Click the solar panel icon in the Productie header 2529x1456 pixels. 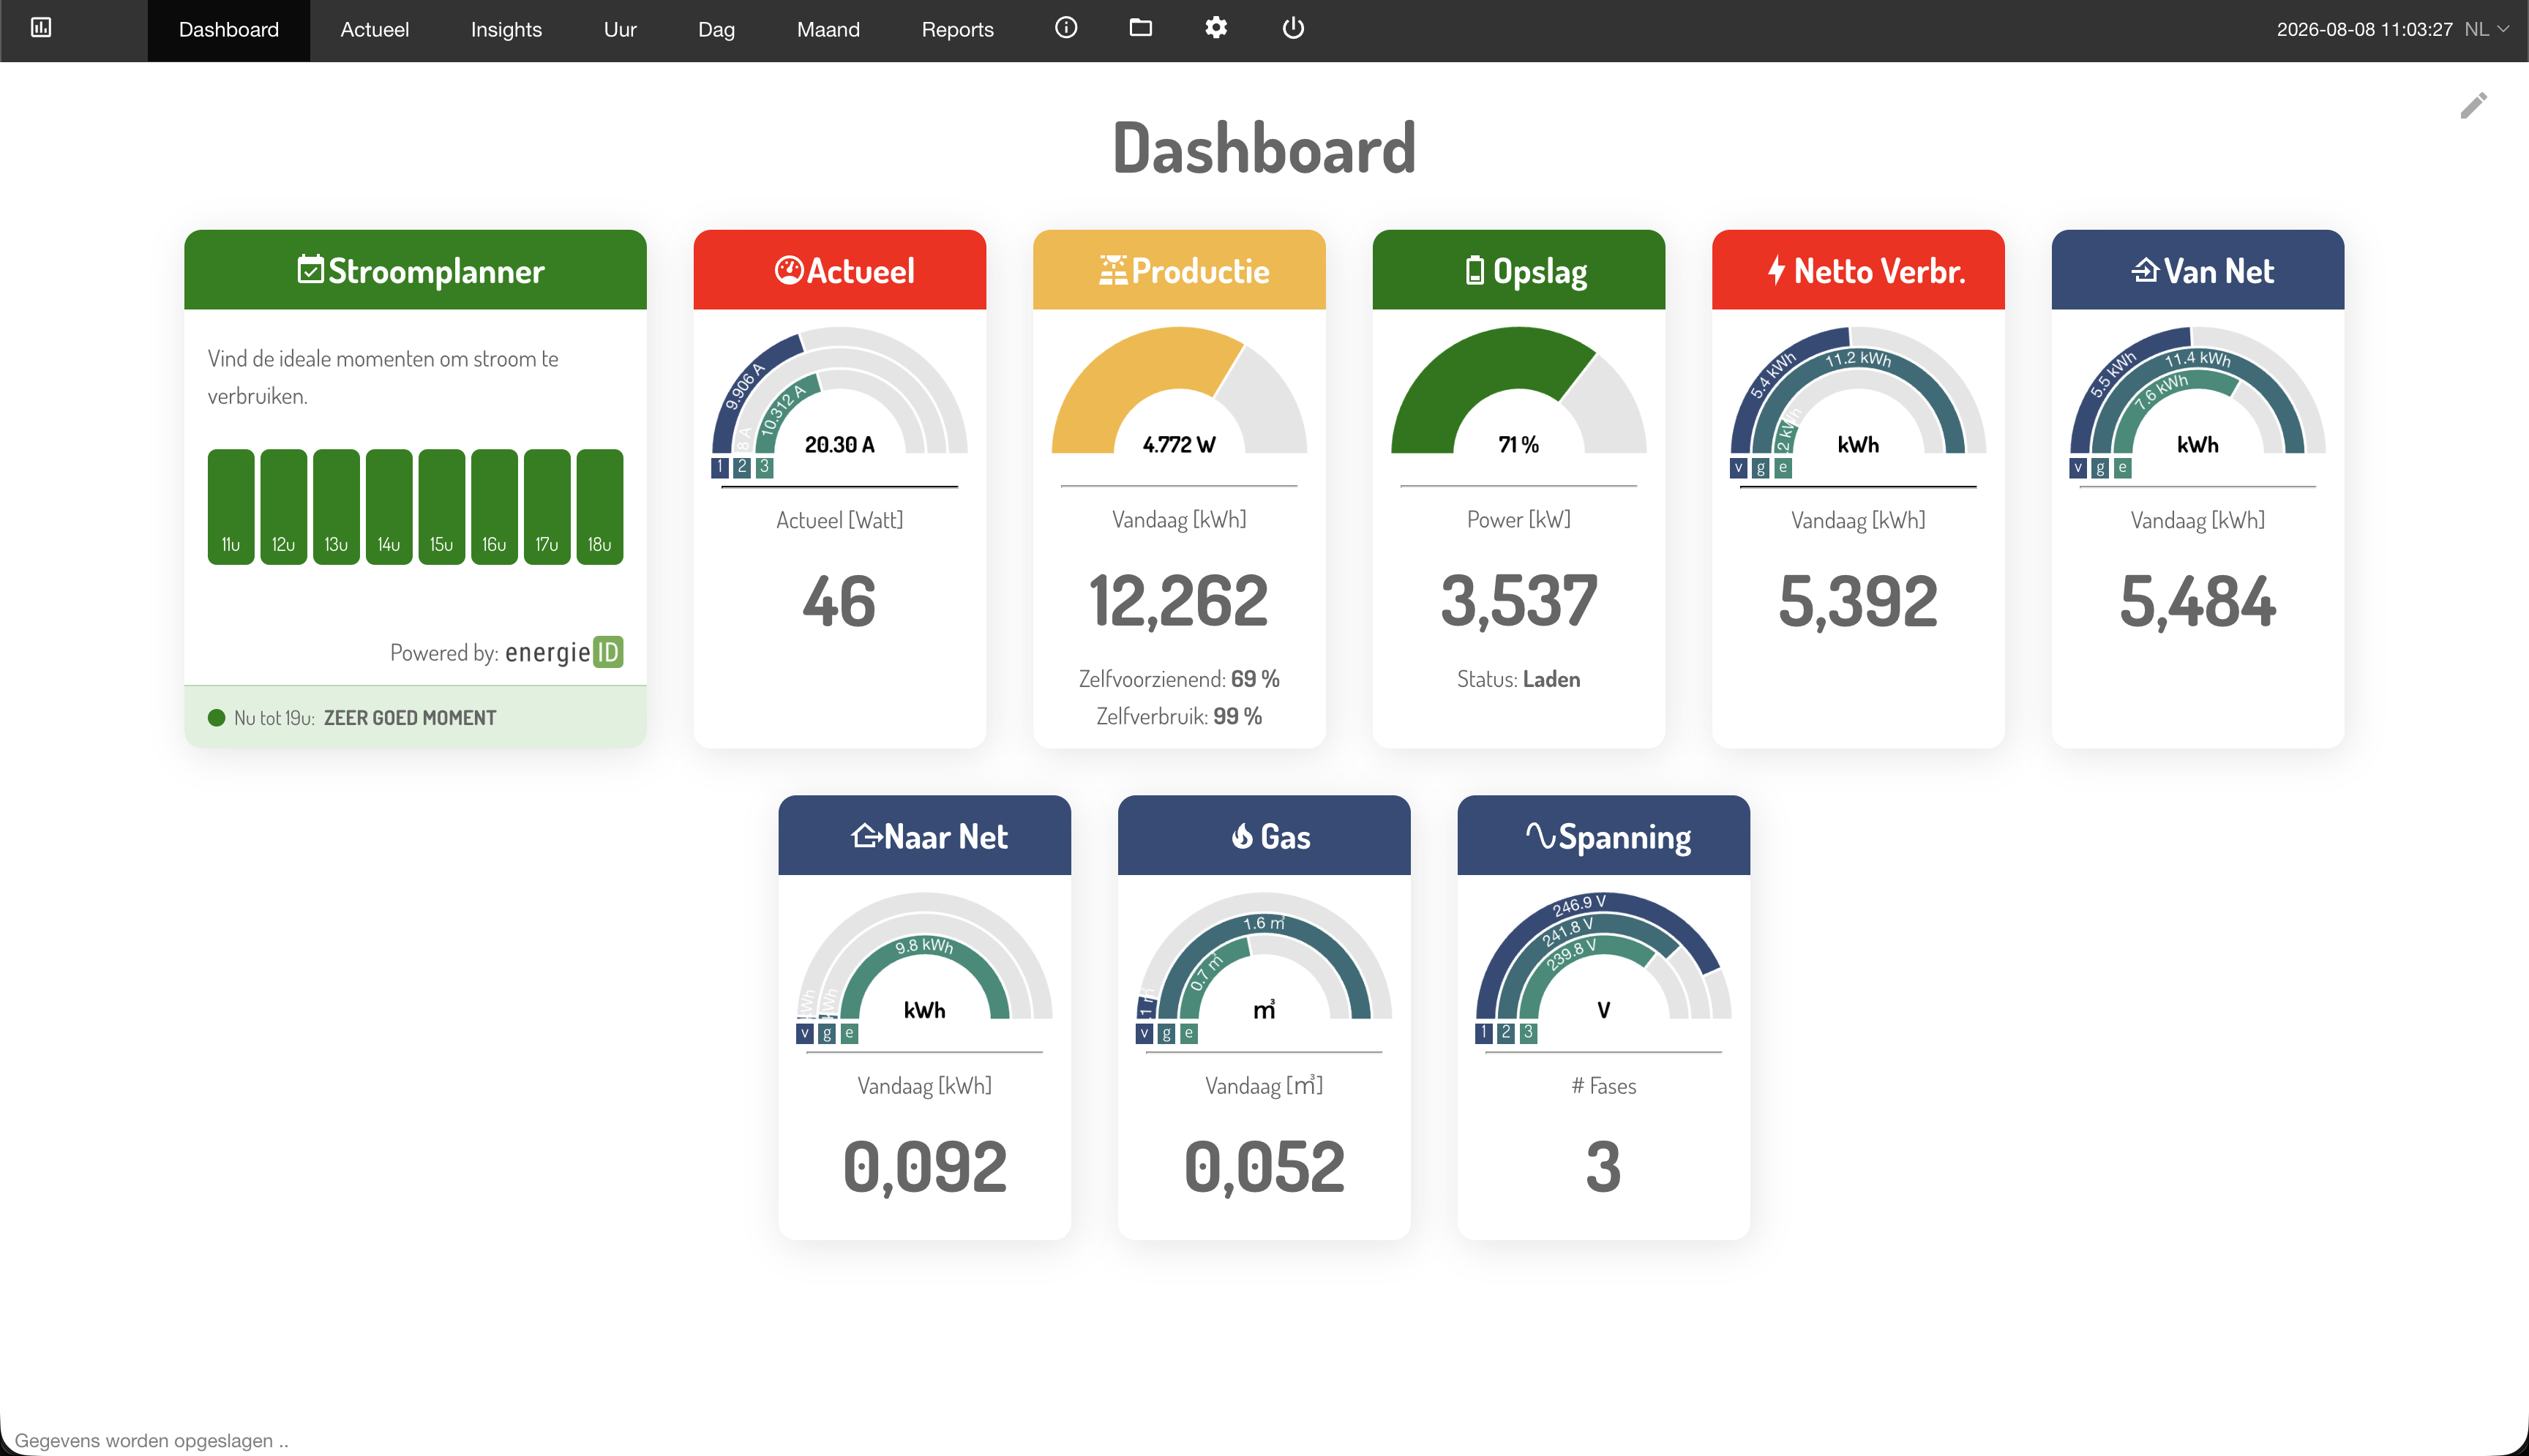(x=1113, y=270)
